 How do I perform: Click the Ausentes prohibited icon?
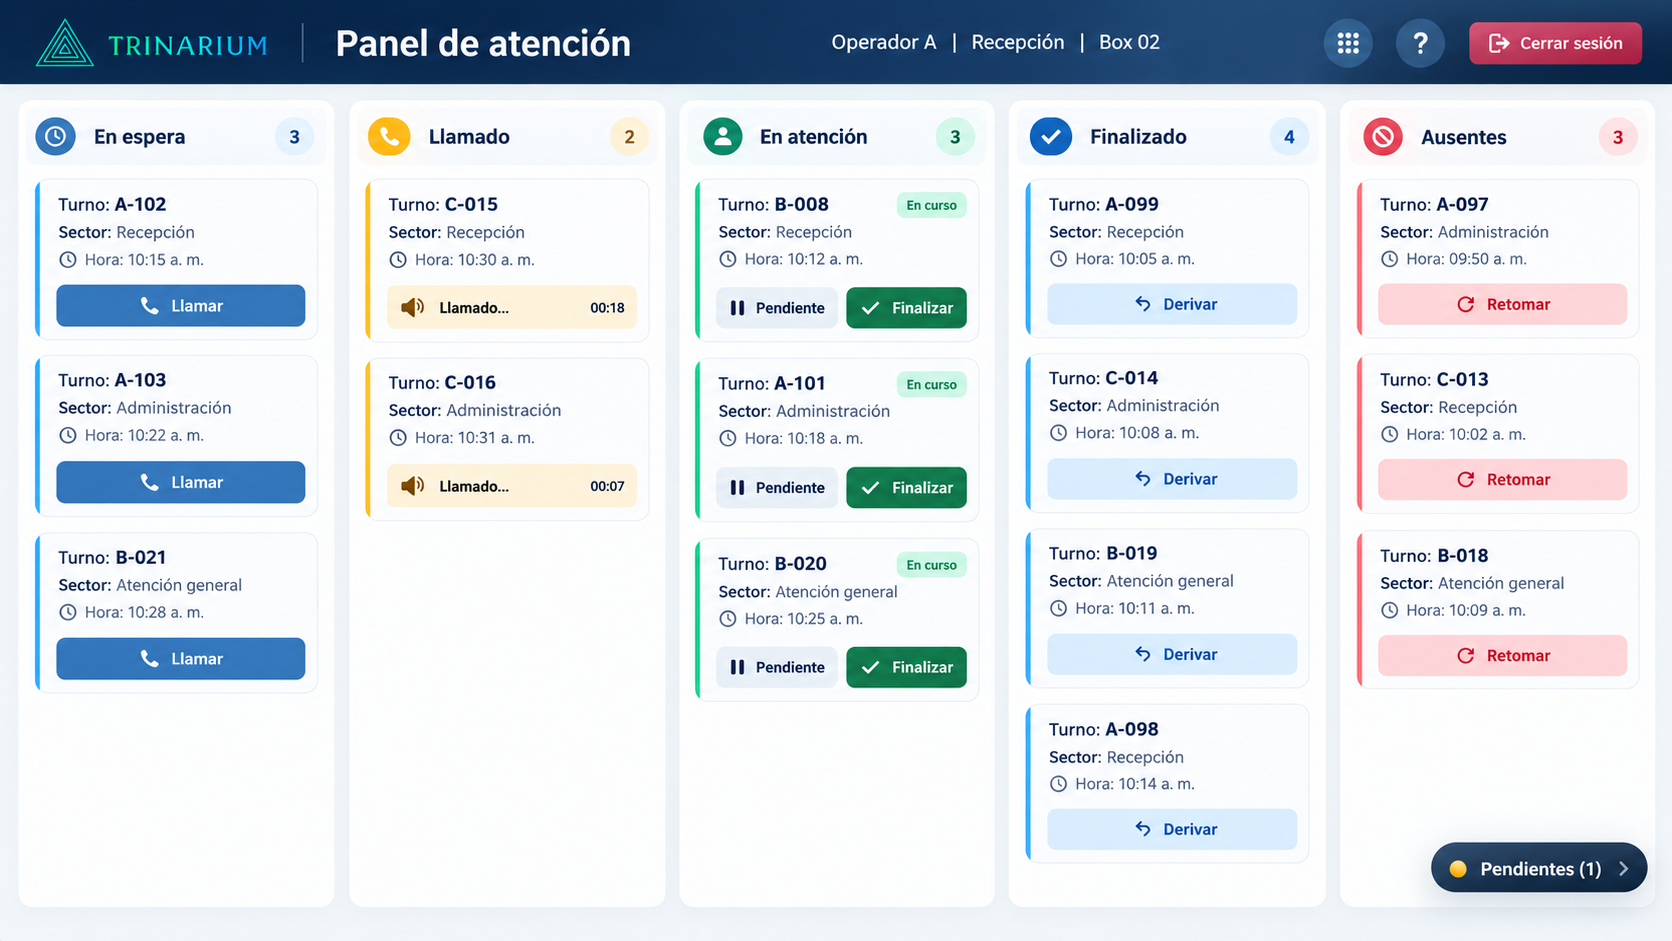[1383, 136]
